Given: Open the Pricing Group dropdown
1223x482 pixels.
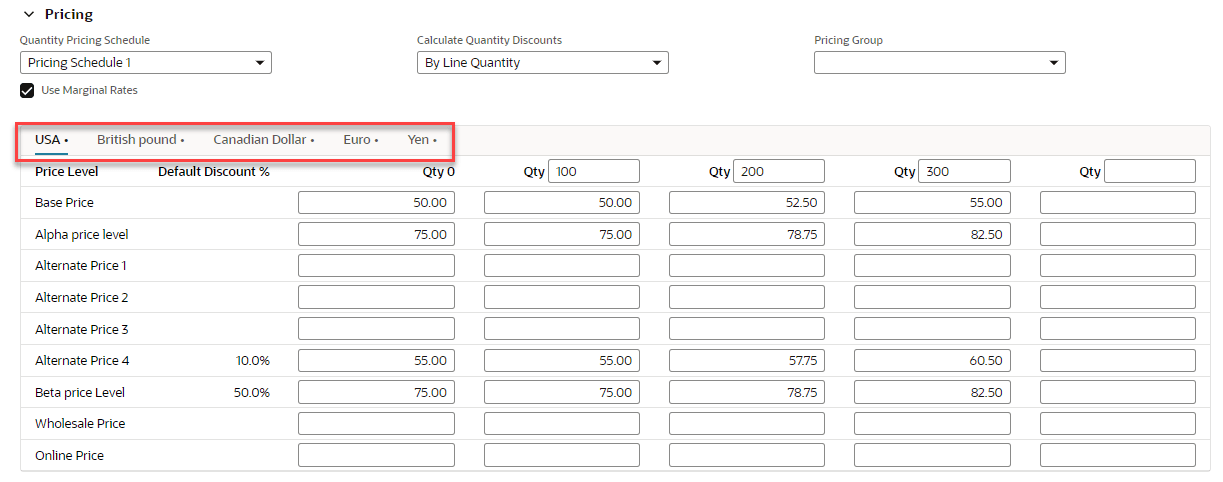Looking at the screenshot, I should tap(940, 63).
